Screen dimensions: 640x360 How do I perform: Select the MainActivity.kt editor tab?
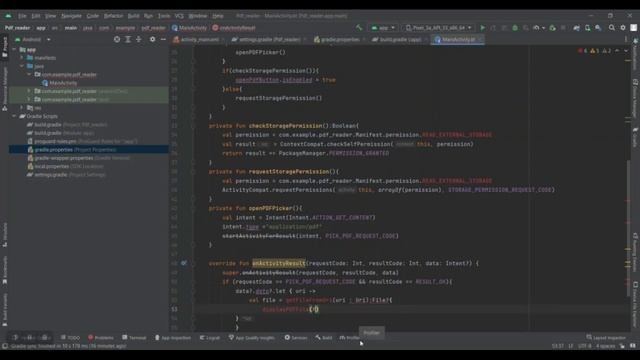[x=458, y=40]
